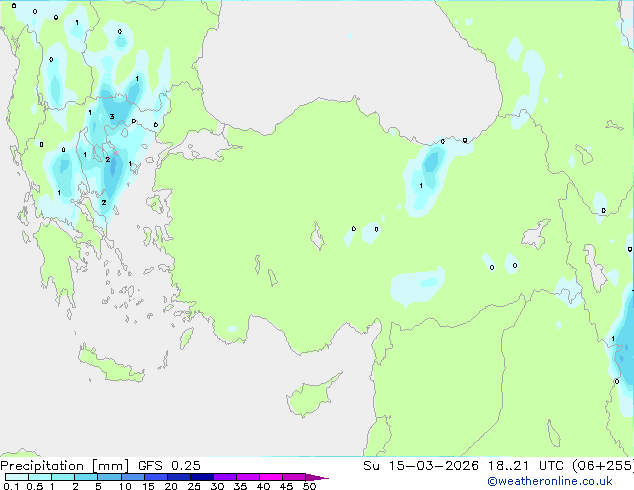Click the 0.1 to 0.5 mm legend swatch
Viewport: 634px width, 490px height.
(17, 477)
